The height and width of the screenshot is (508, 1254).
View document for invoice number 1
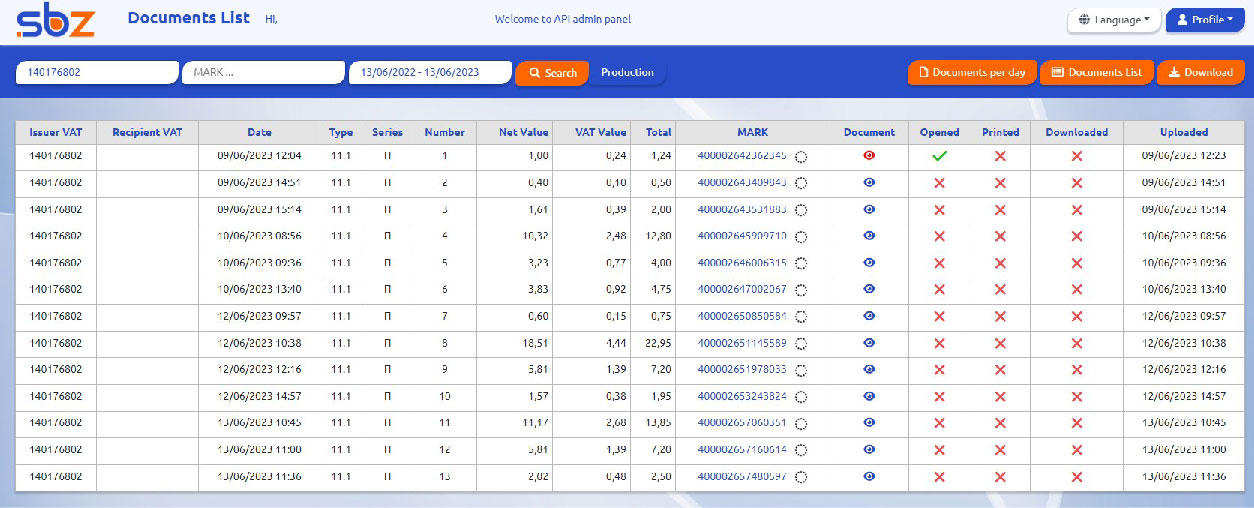(869, 156)
